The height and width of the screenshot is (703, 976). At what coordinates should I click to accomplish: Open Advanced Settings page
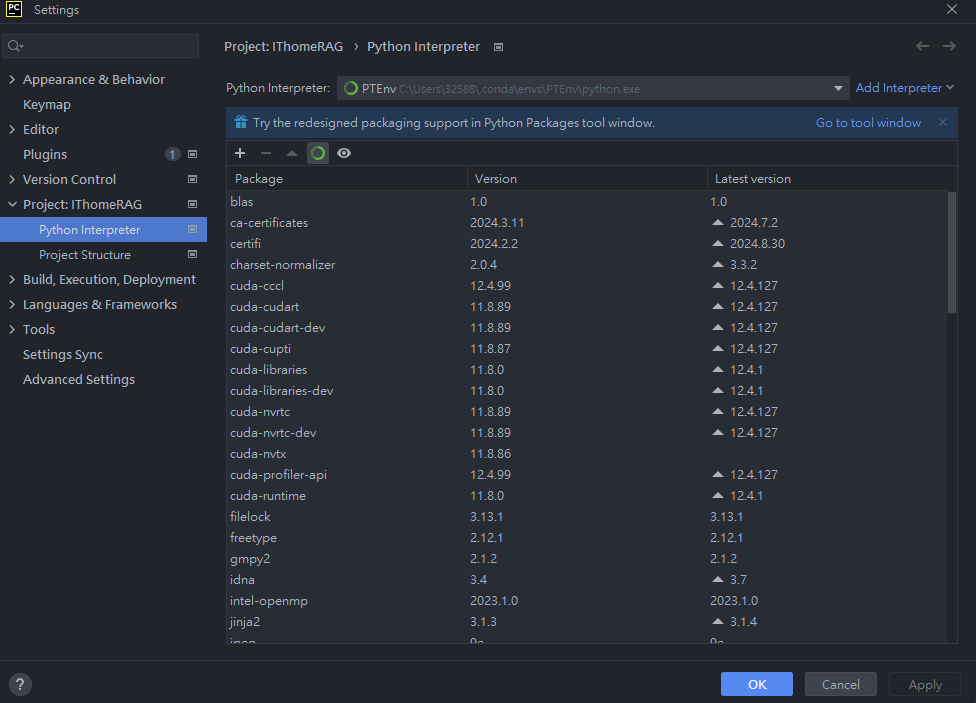78,379
